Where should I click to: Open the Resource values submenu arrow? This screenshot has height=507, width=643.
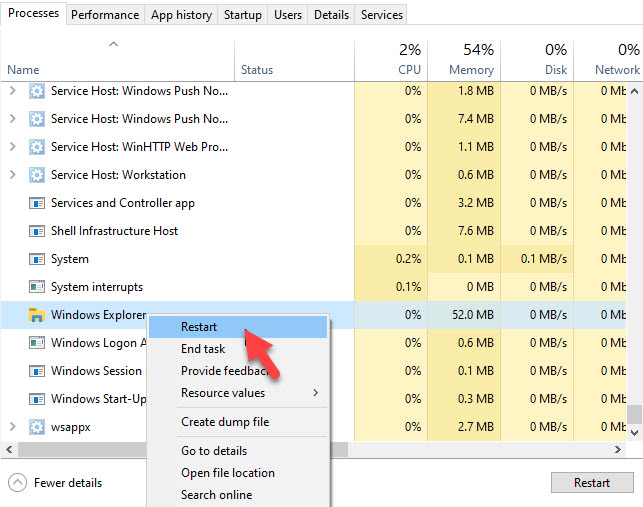[315, 393]
